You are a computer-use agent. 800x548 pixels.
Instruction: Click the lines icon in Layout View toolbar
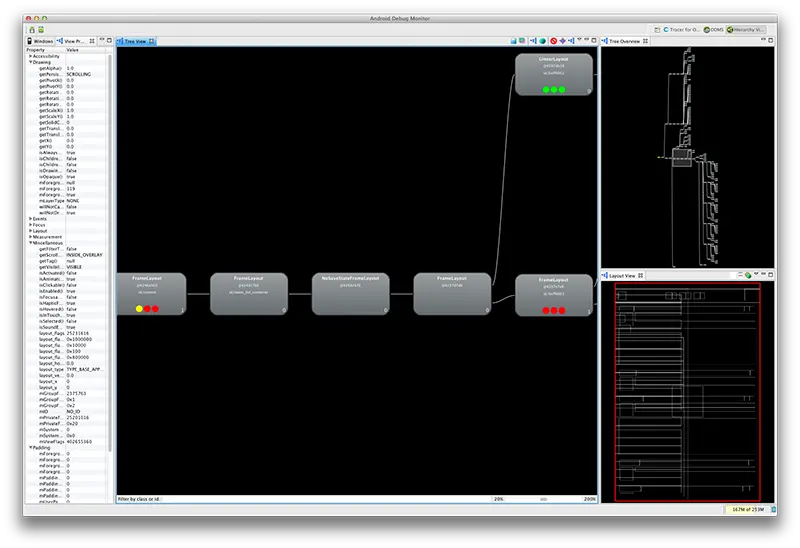(x=740, y=275)
